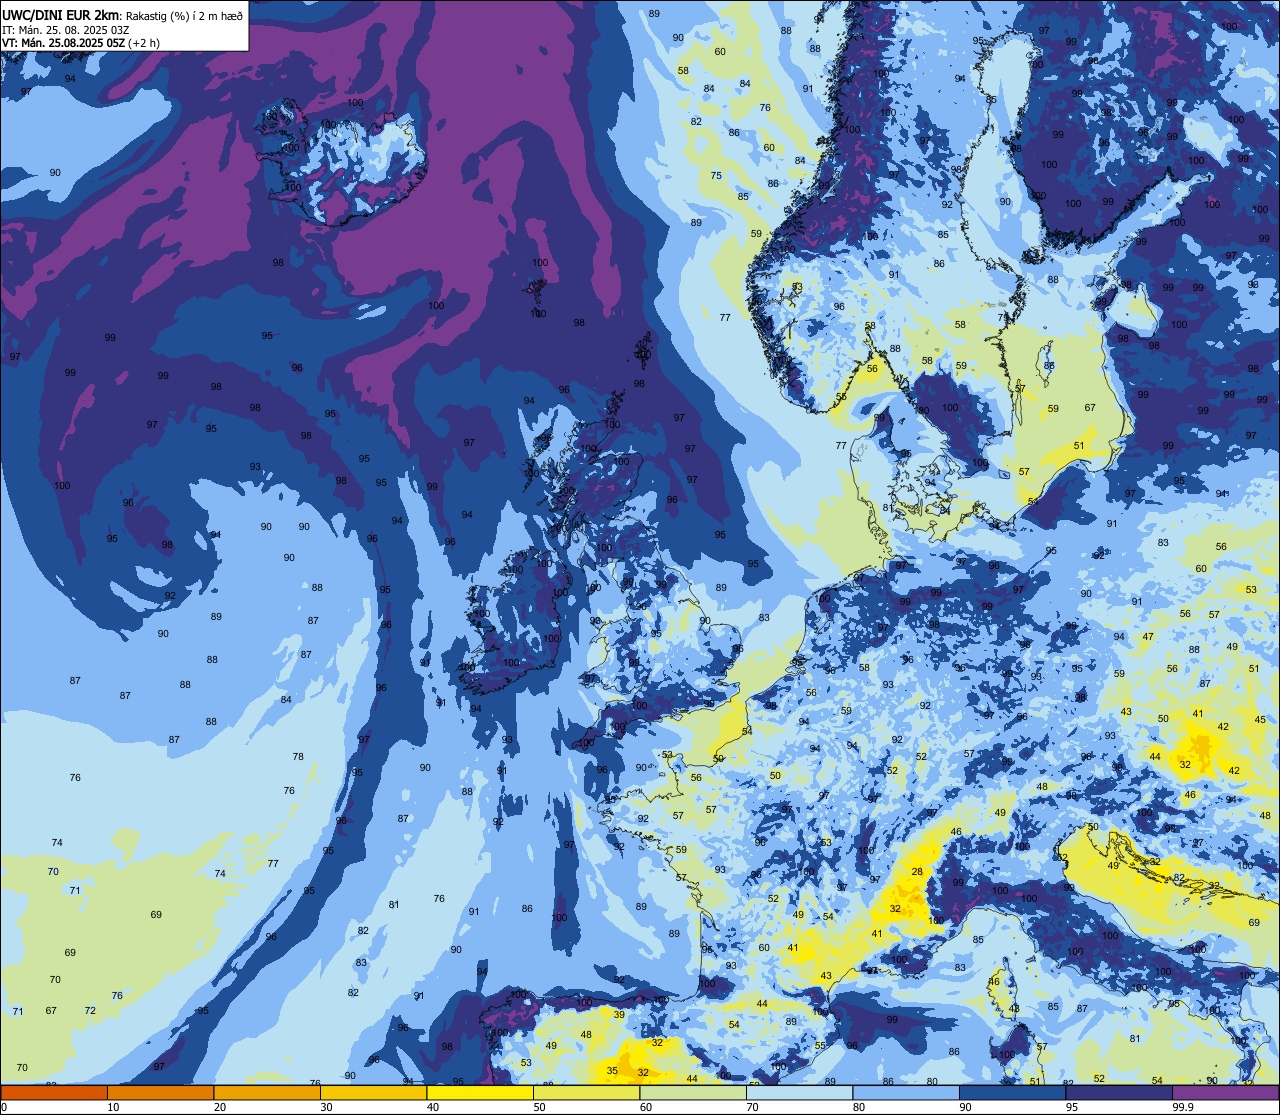The image size is (1280, 1115).
Task: Click the 50–60 pale yellow legend segment
Action: point(586,1092)
